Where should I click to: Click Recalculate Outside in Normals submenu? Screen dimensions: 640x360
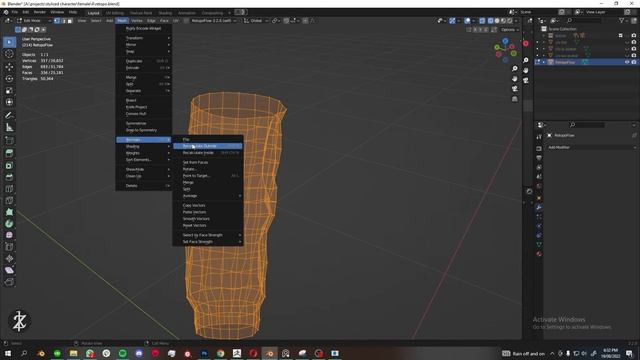208,146
